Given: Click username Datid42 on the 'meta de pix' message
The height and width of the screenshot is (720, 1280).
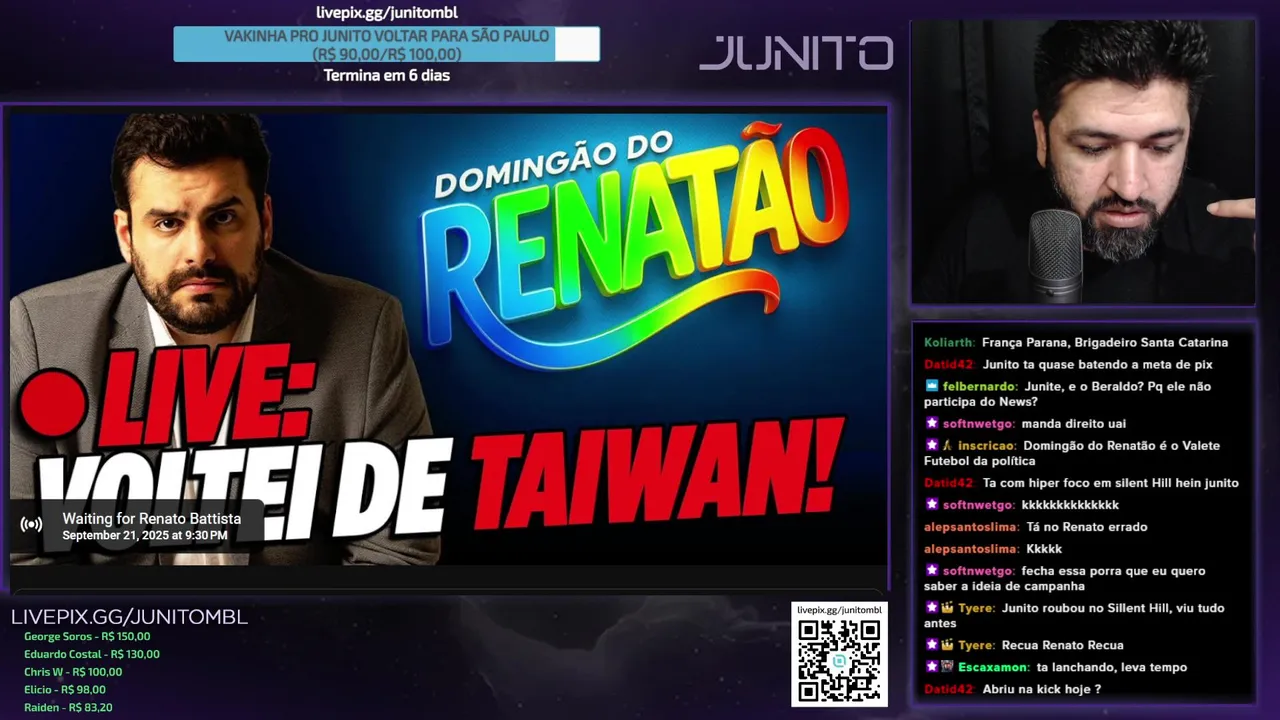Looking at the screenshot, I should click(x=949, y=365).
